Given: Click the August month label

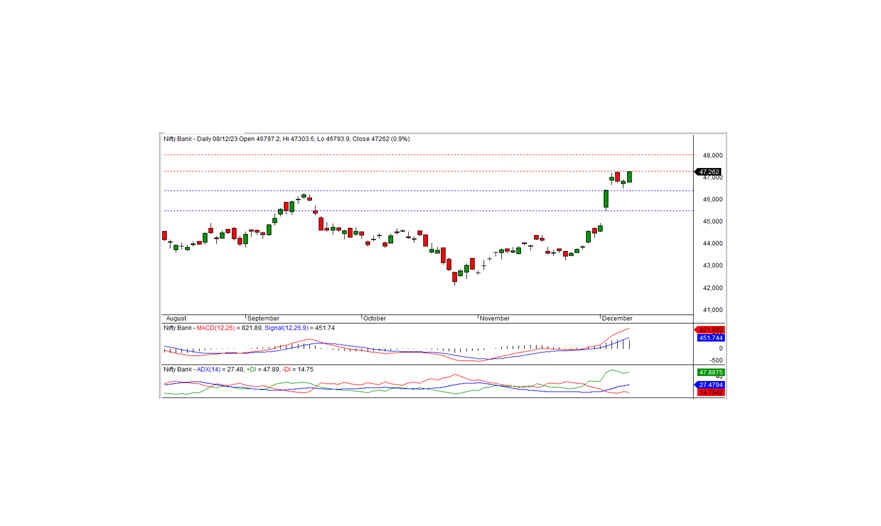Looking at the screenshot, I should (176, 318).
